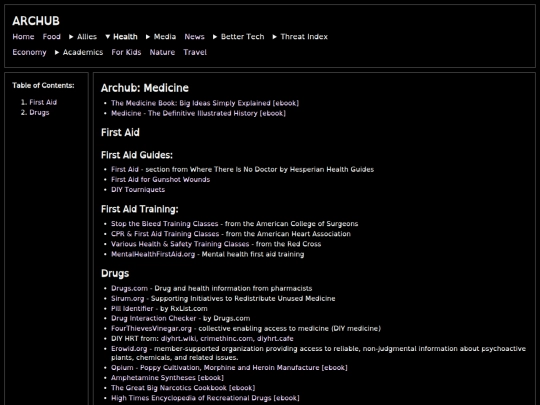Visit the Erowid.org link

pos(129,349)
